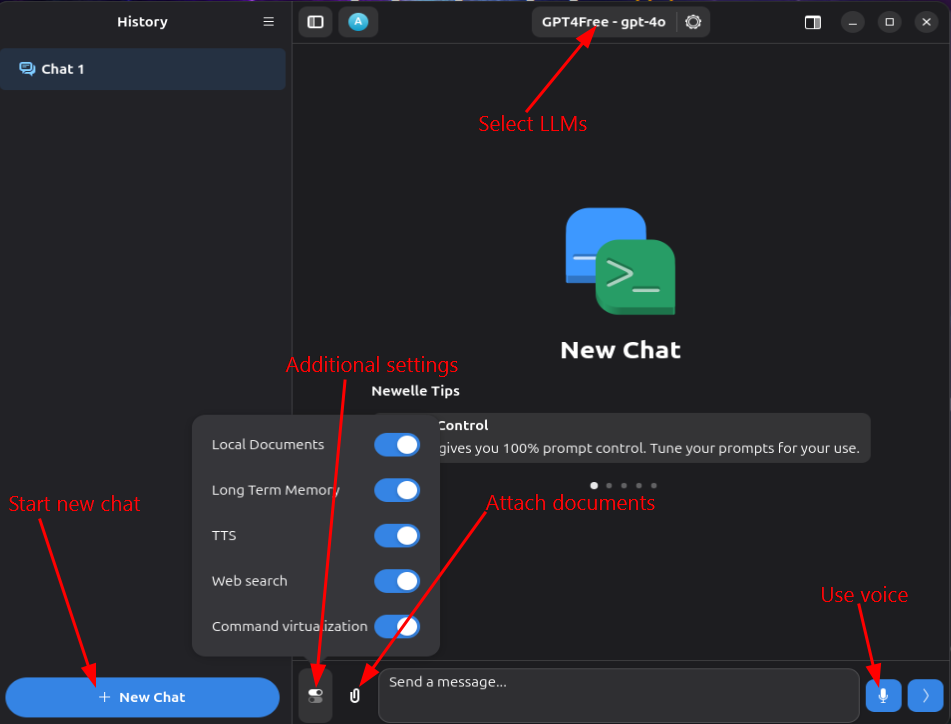
Task: Disable the Local Documents switch
Action: point(397,444)
